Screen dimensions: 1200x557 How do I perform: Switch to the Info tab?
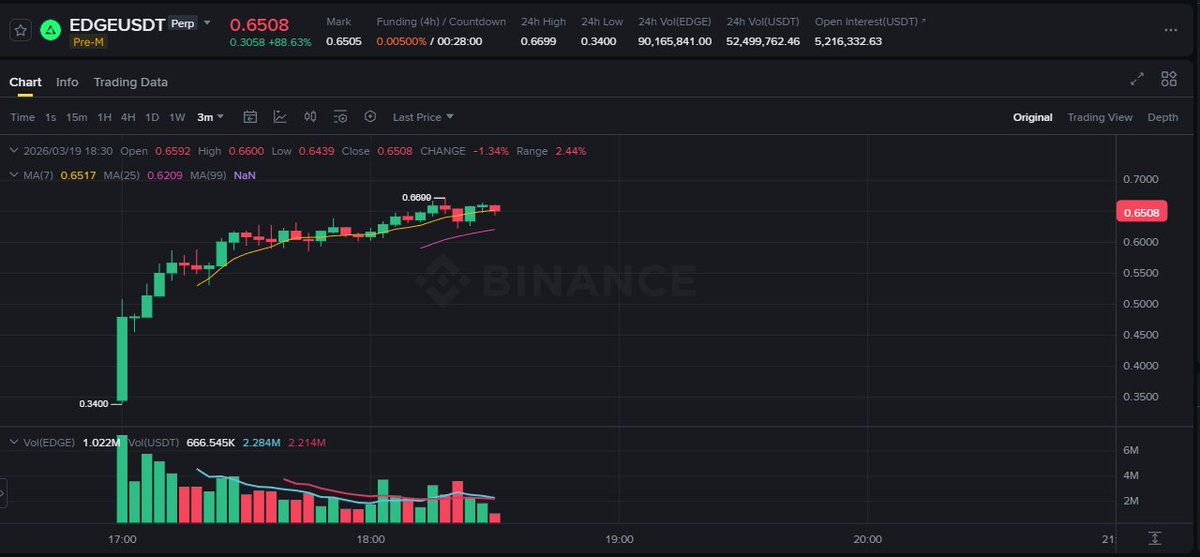(x=67, y=82)
